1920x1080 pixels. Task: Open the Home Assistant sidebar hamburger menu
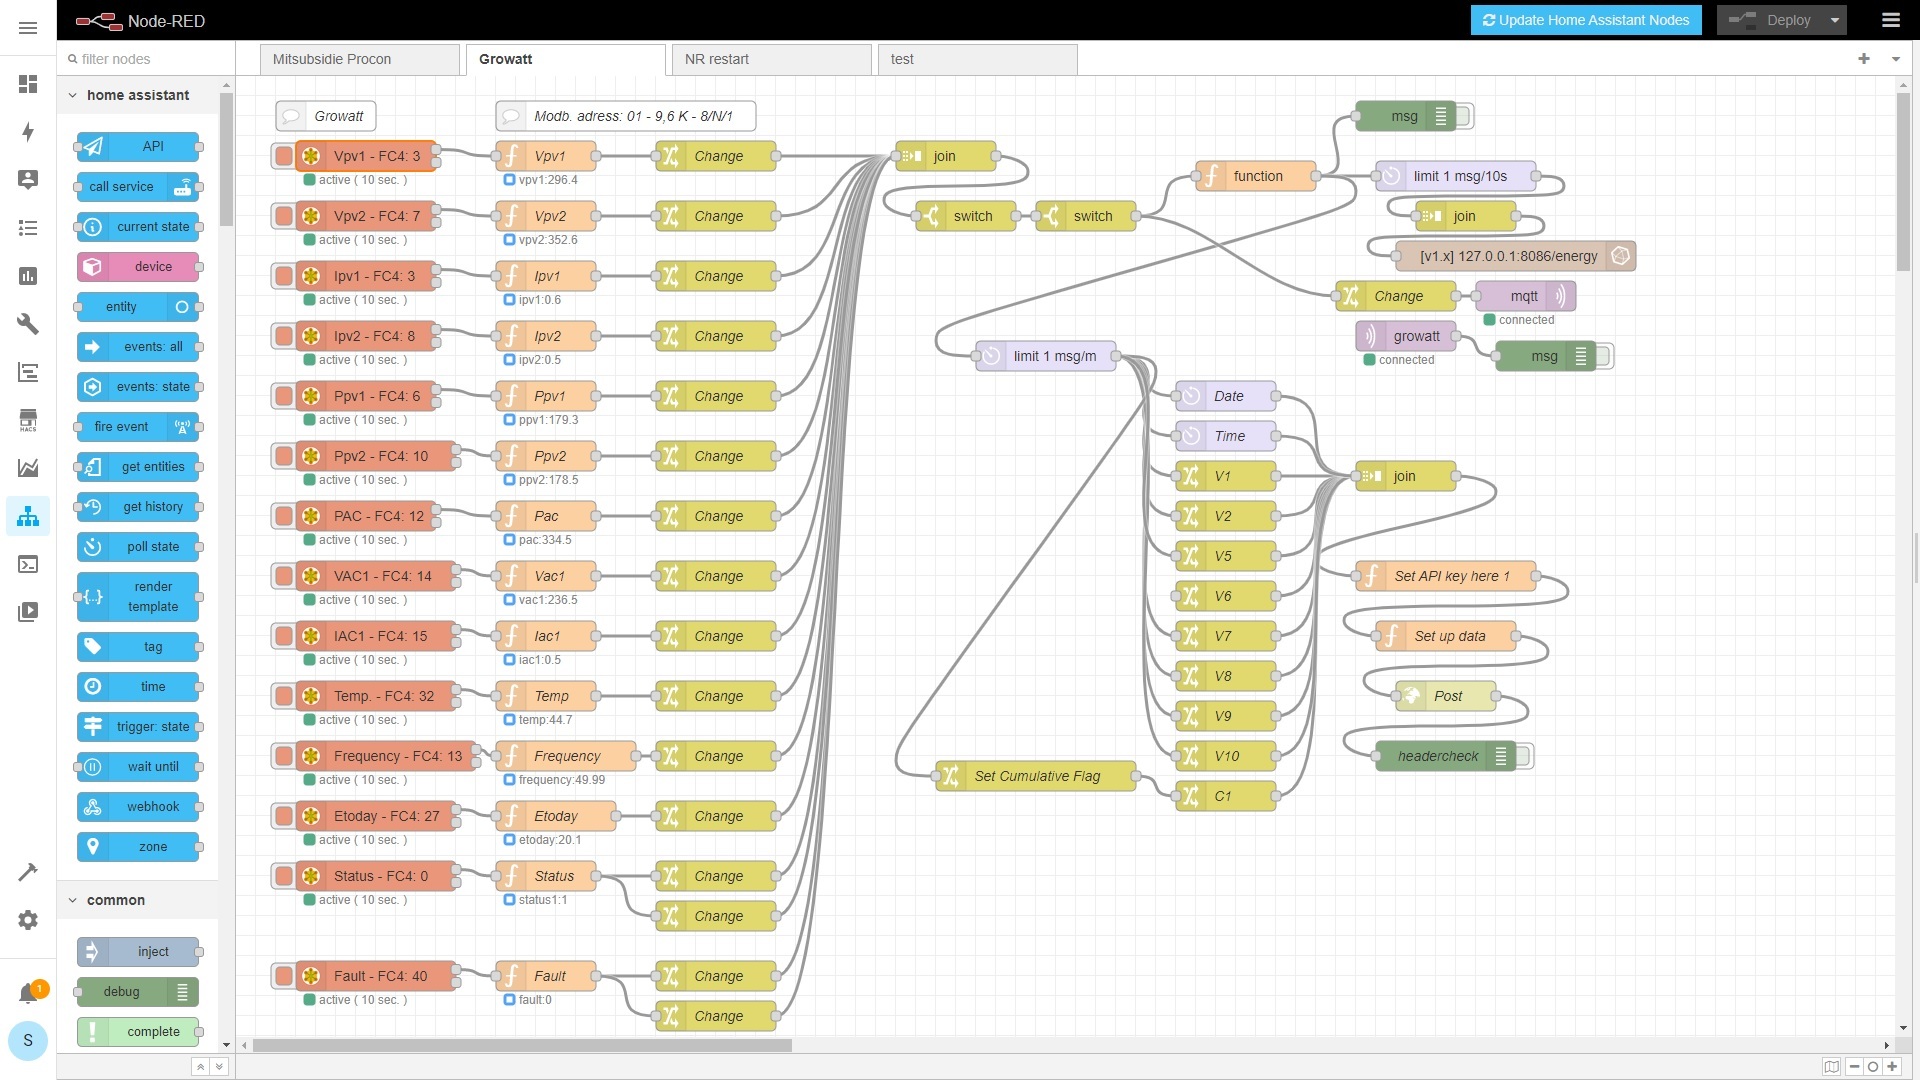(28, 28)
